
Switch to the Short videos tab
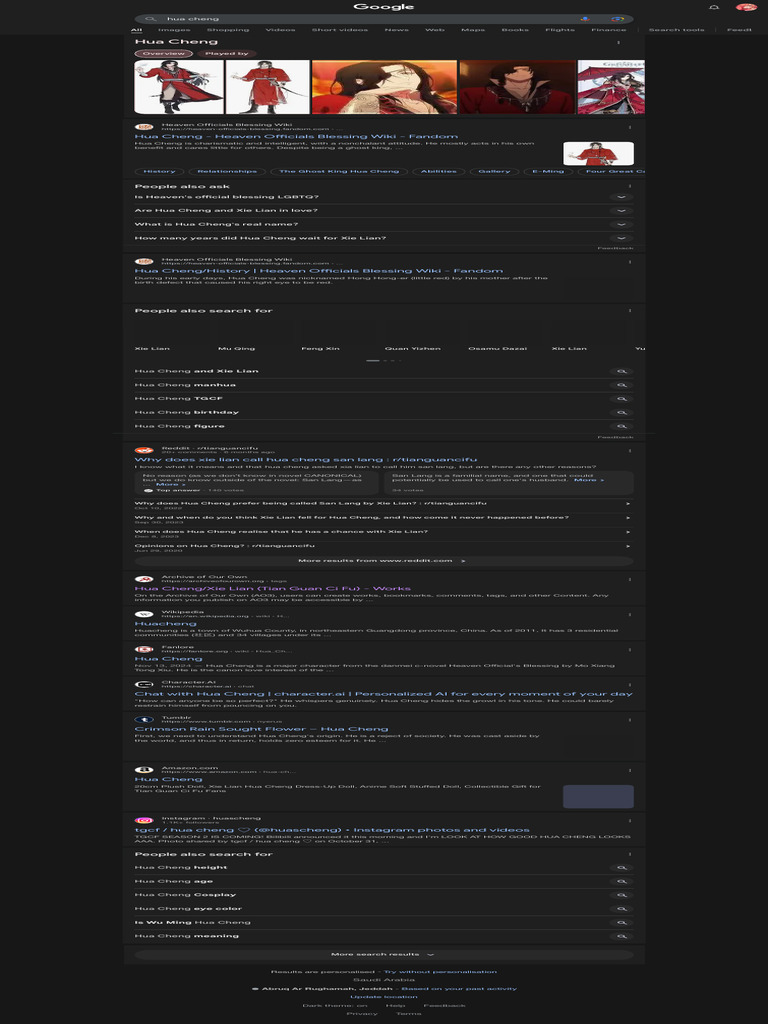pyautogui.click(x=340, y=29)
